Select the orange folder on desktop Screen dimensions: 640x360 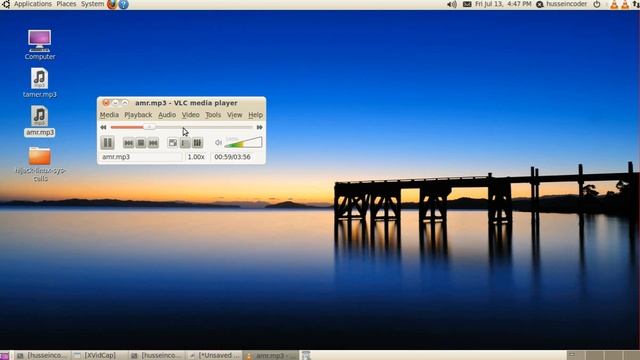pyautogui.click(x=40, y=164)
